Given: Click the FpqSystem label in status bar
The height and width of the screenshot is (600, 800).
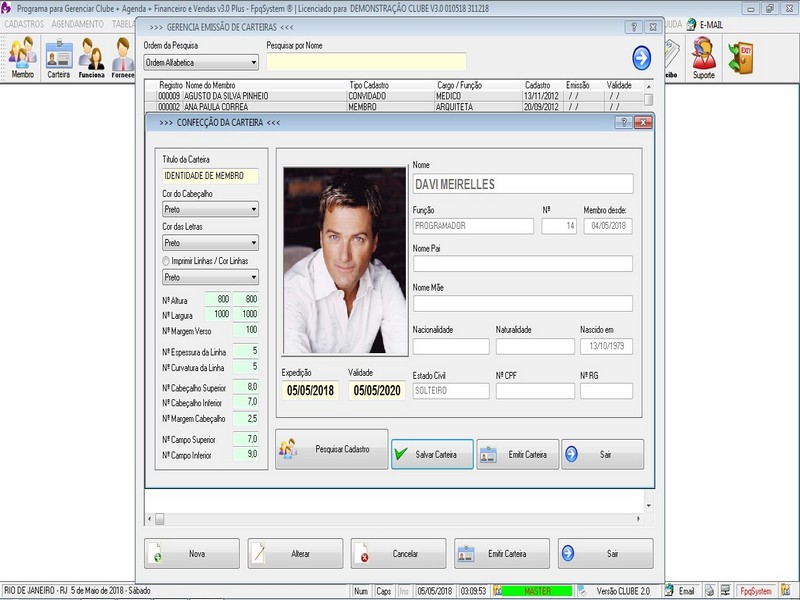Looking at the screenshot, I should (x=756, y=591).
